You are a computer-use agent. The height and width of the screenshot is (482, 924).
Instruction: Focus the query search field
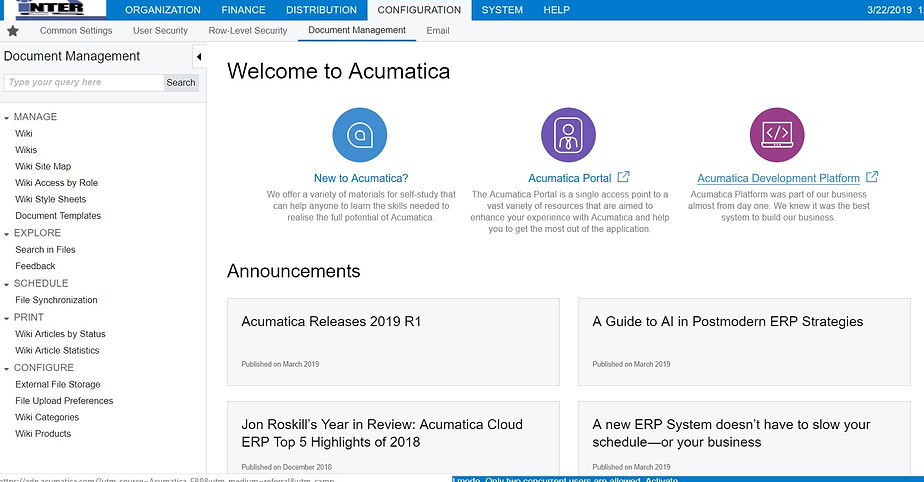coord(84,82)
